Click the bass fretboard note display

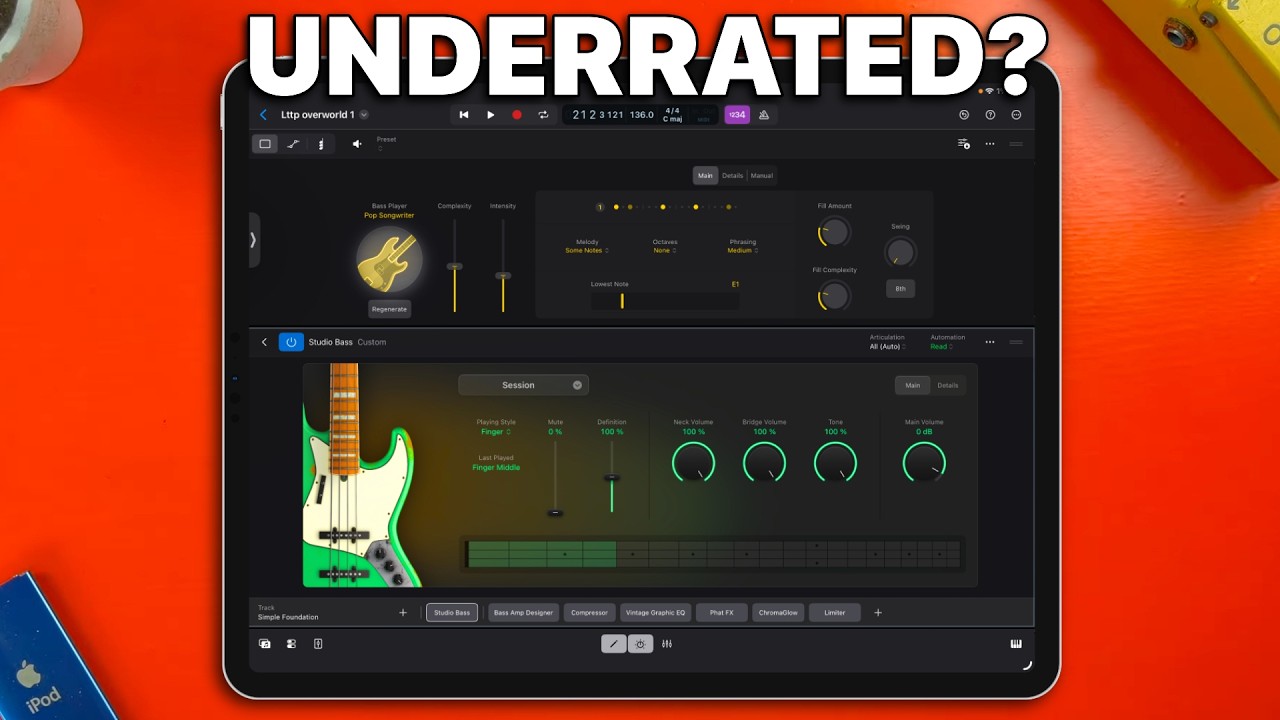pos(714,554)
